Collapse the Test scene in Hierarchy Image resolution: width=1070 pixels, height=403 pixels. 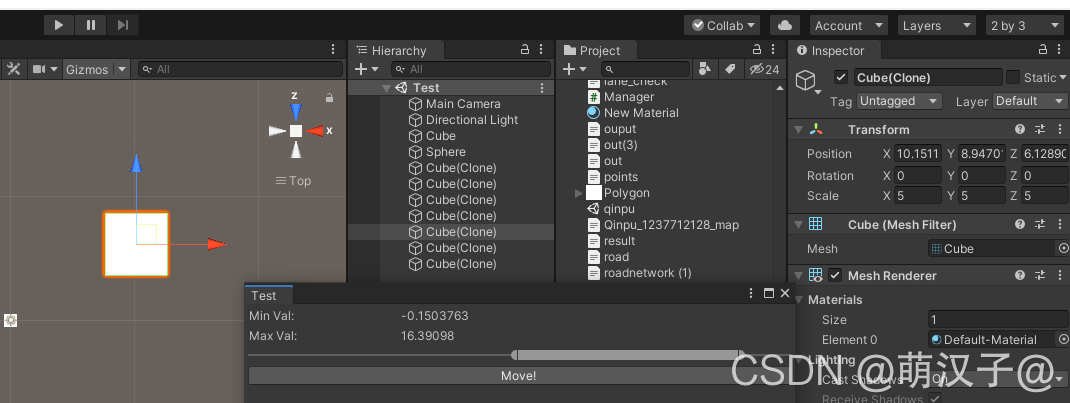pos(386,88)
